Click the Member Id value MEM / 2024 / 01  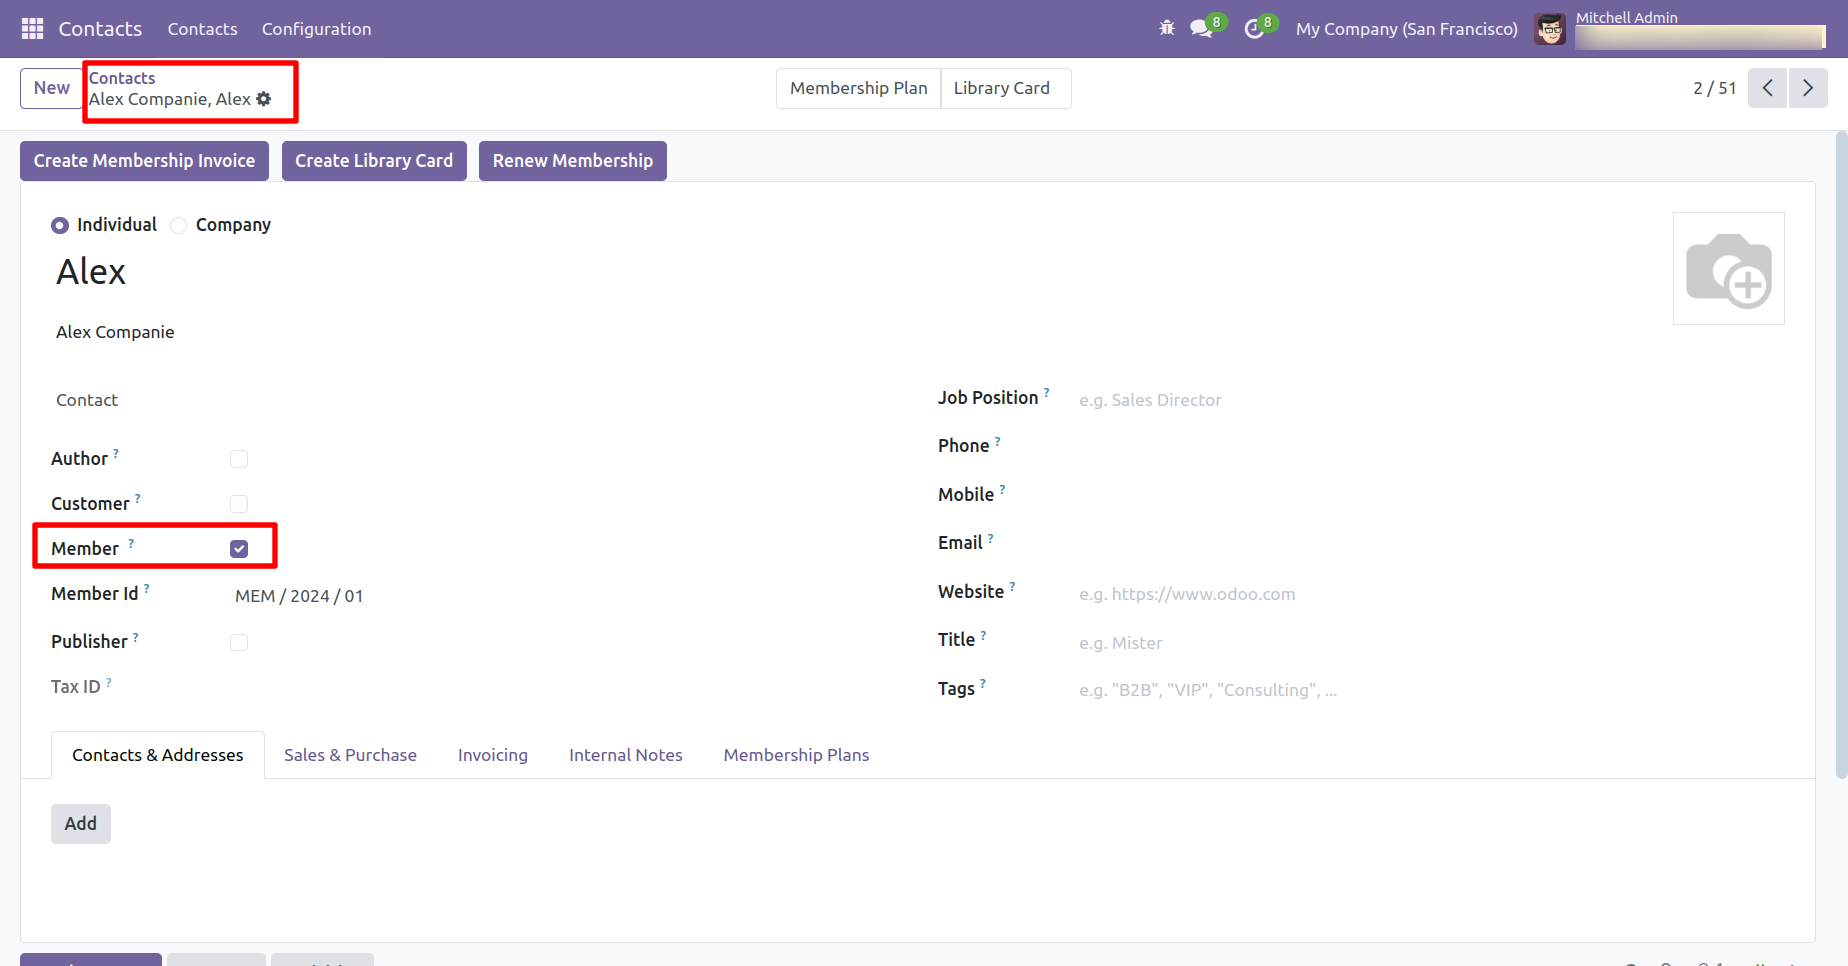[x=299, y=596]
